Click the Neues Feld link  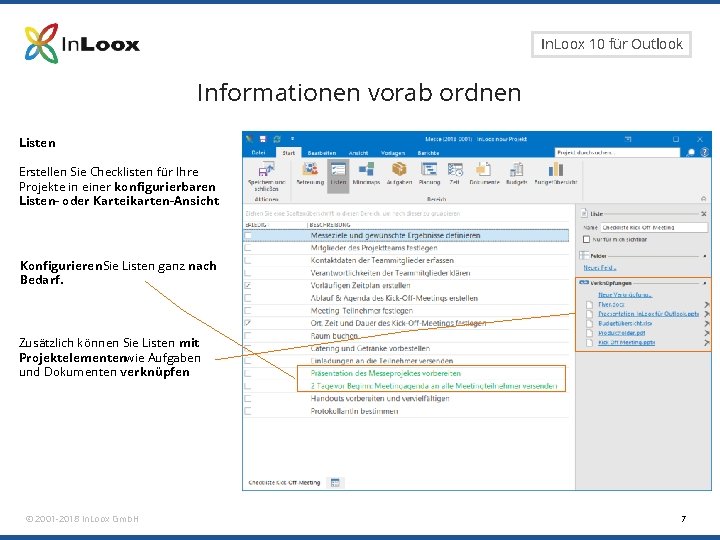600,267
